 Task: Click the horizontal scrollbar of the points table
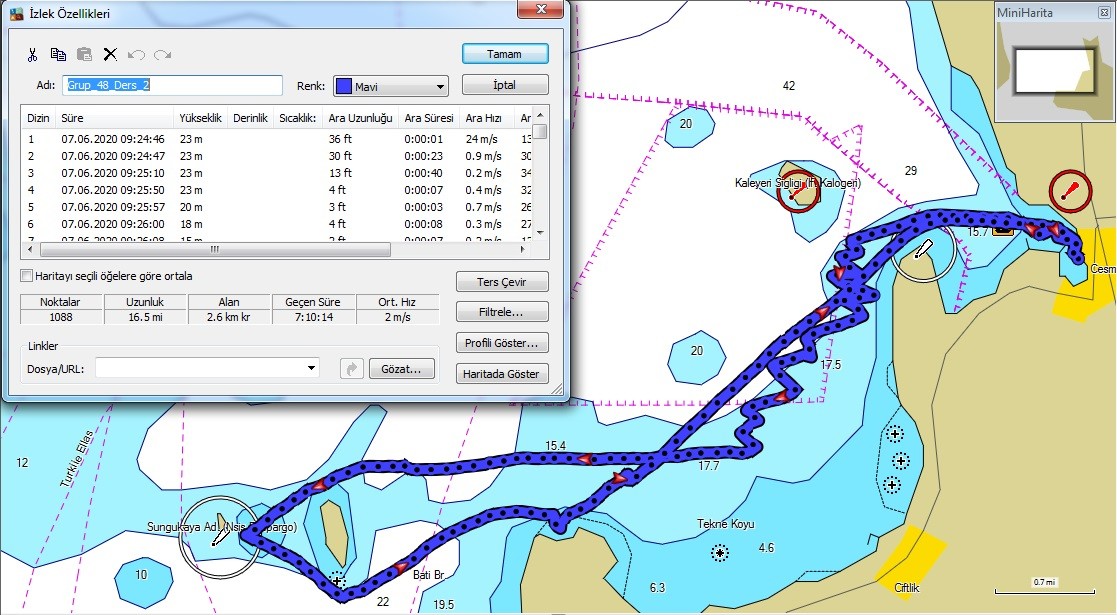[215, 249]
